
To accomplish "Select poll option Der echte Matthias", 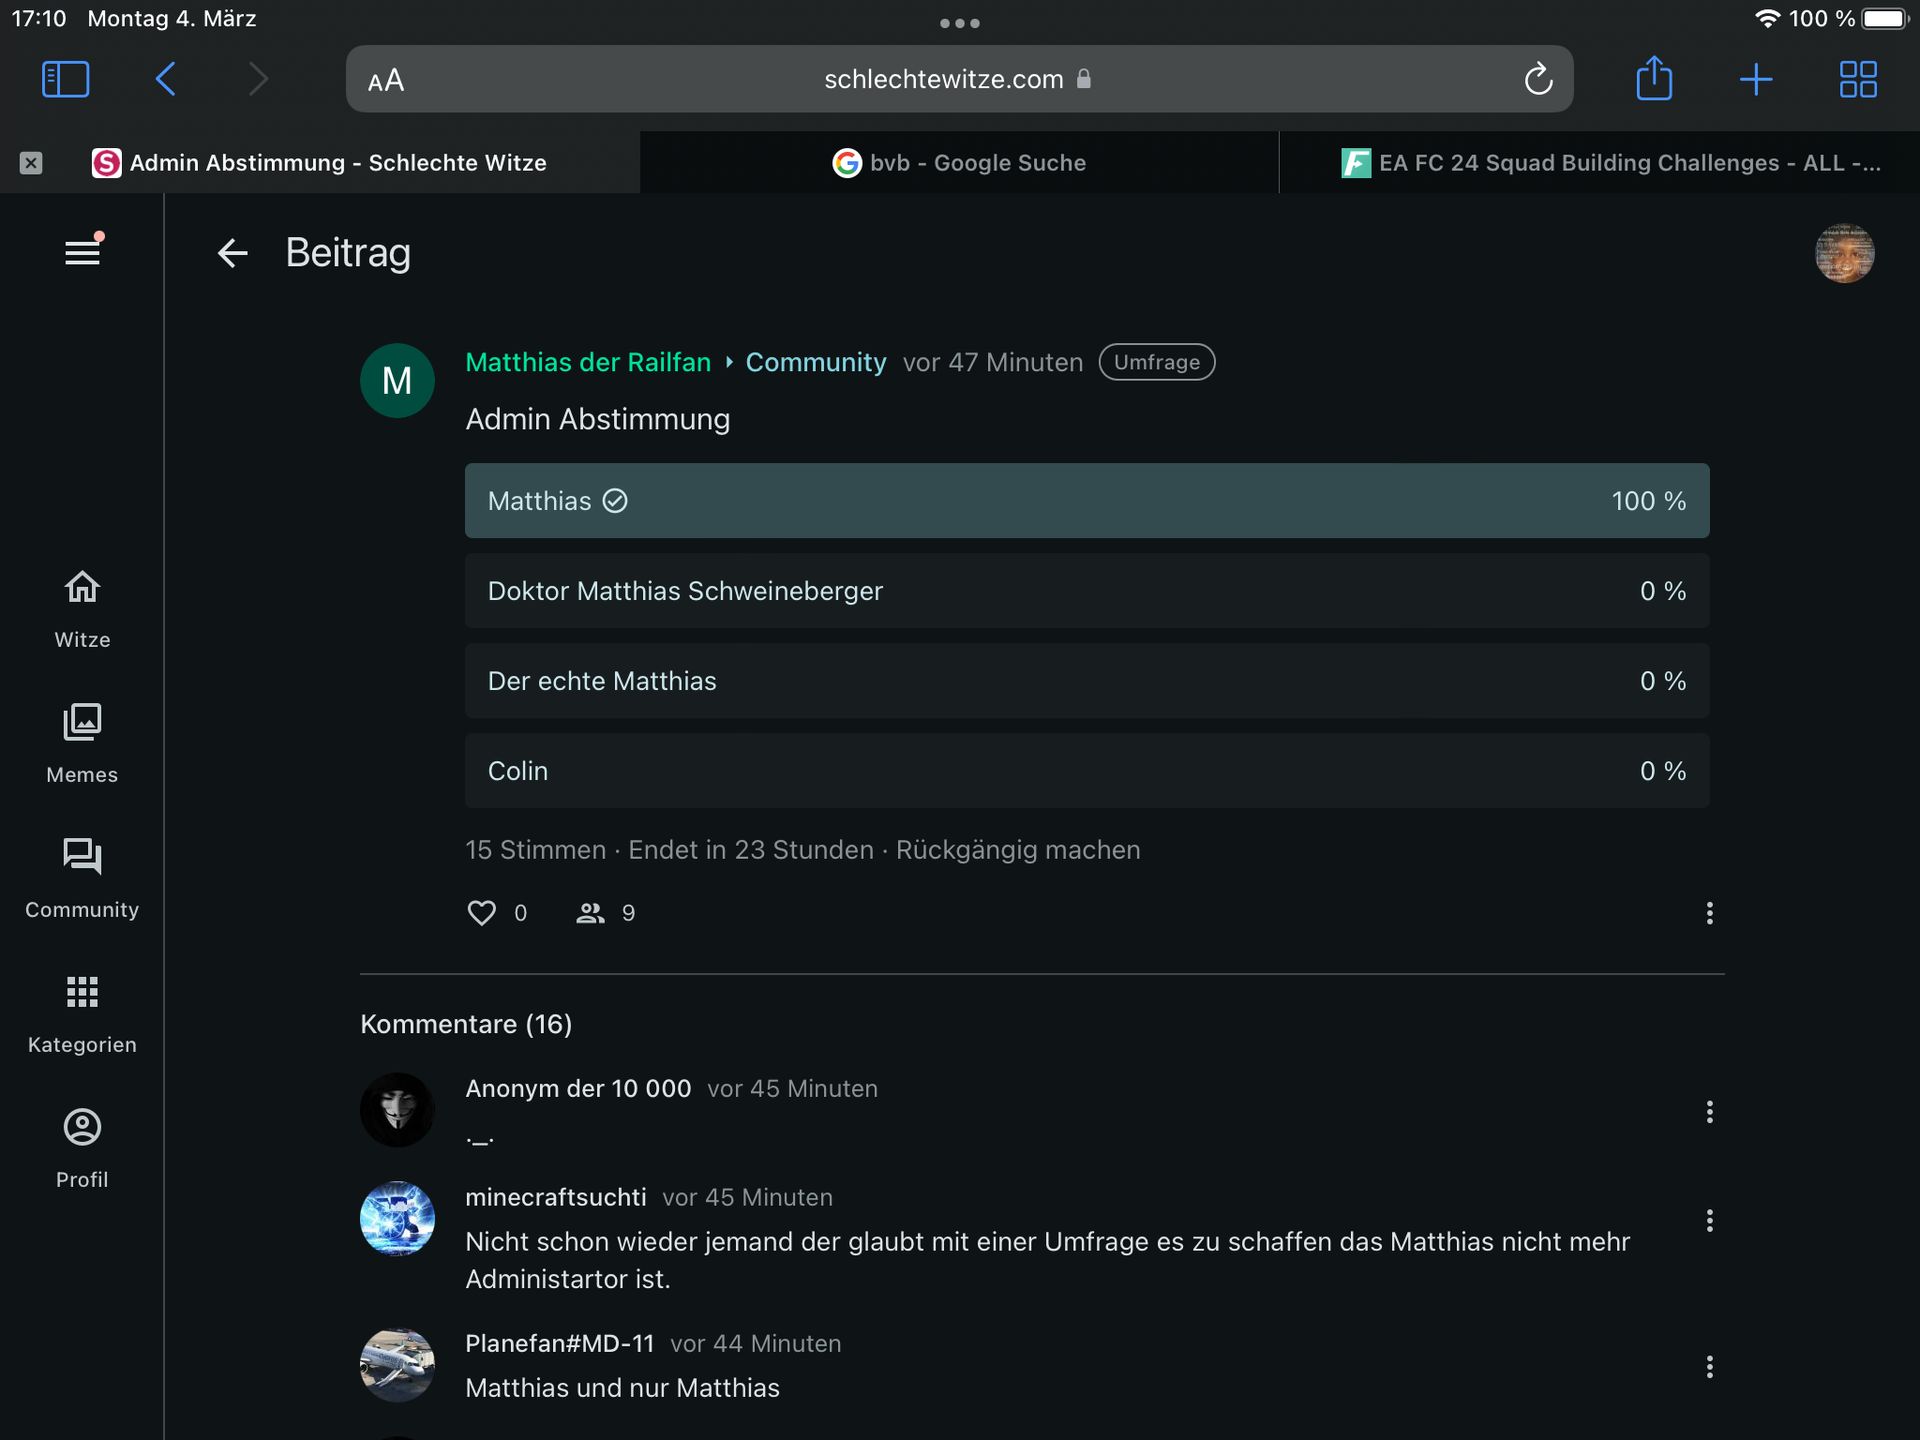I will pos(1086,681).
